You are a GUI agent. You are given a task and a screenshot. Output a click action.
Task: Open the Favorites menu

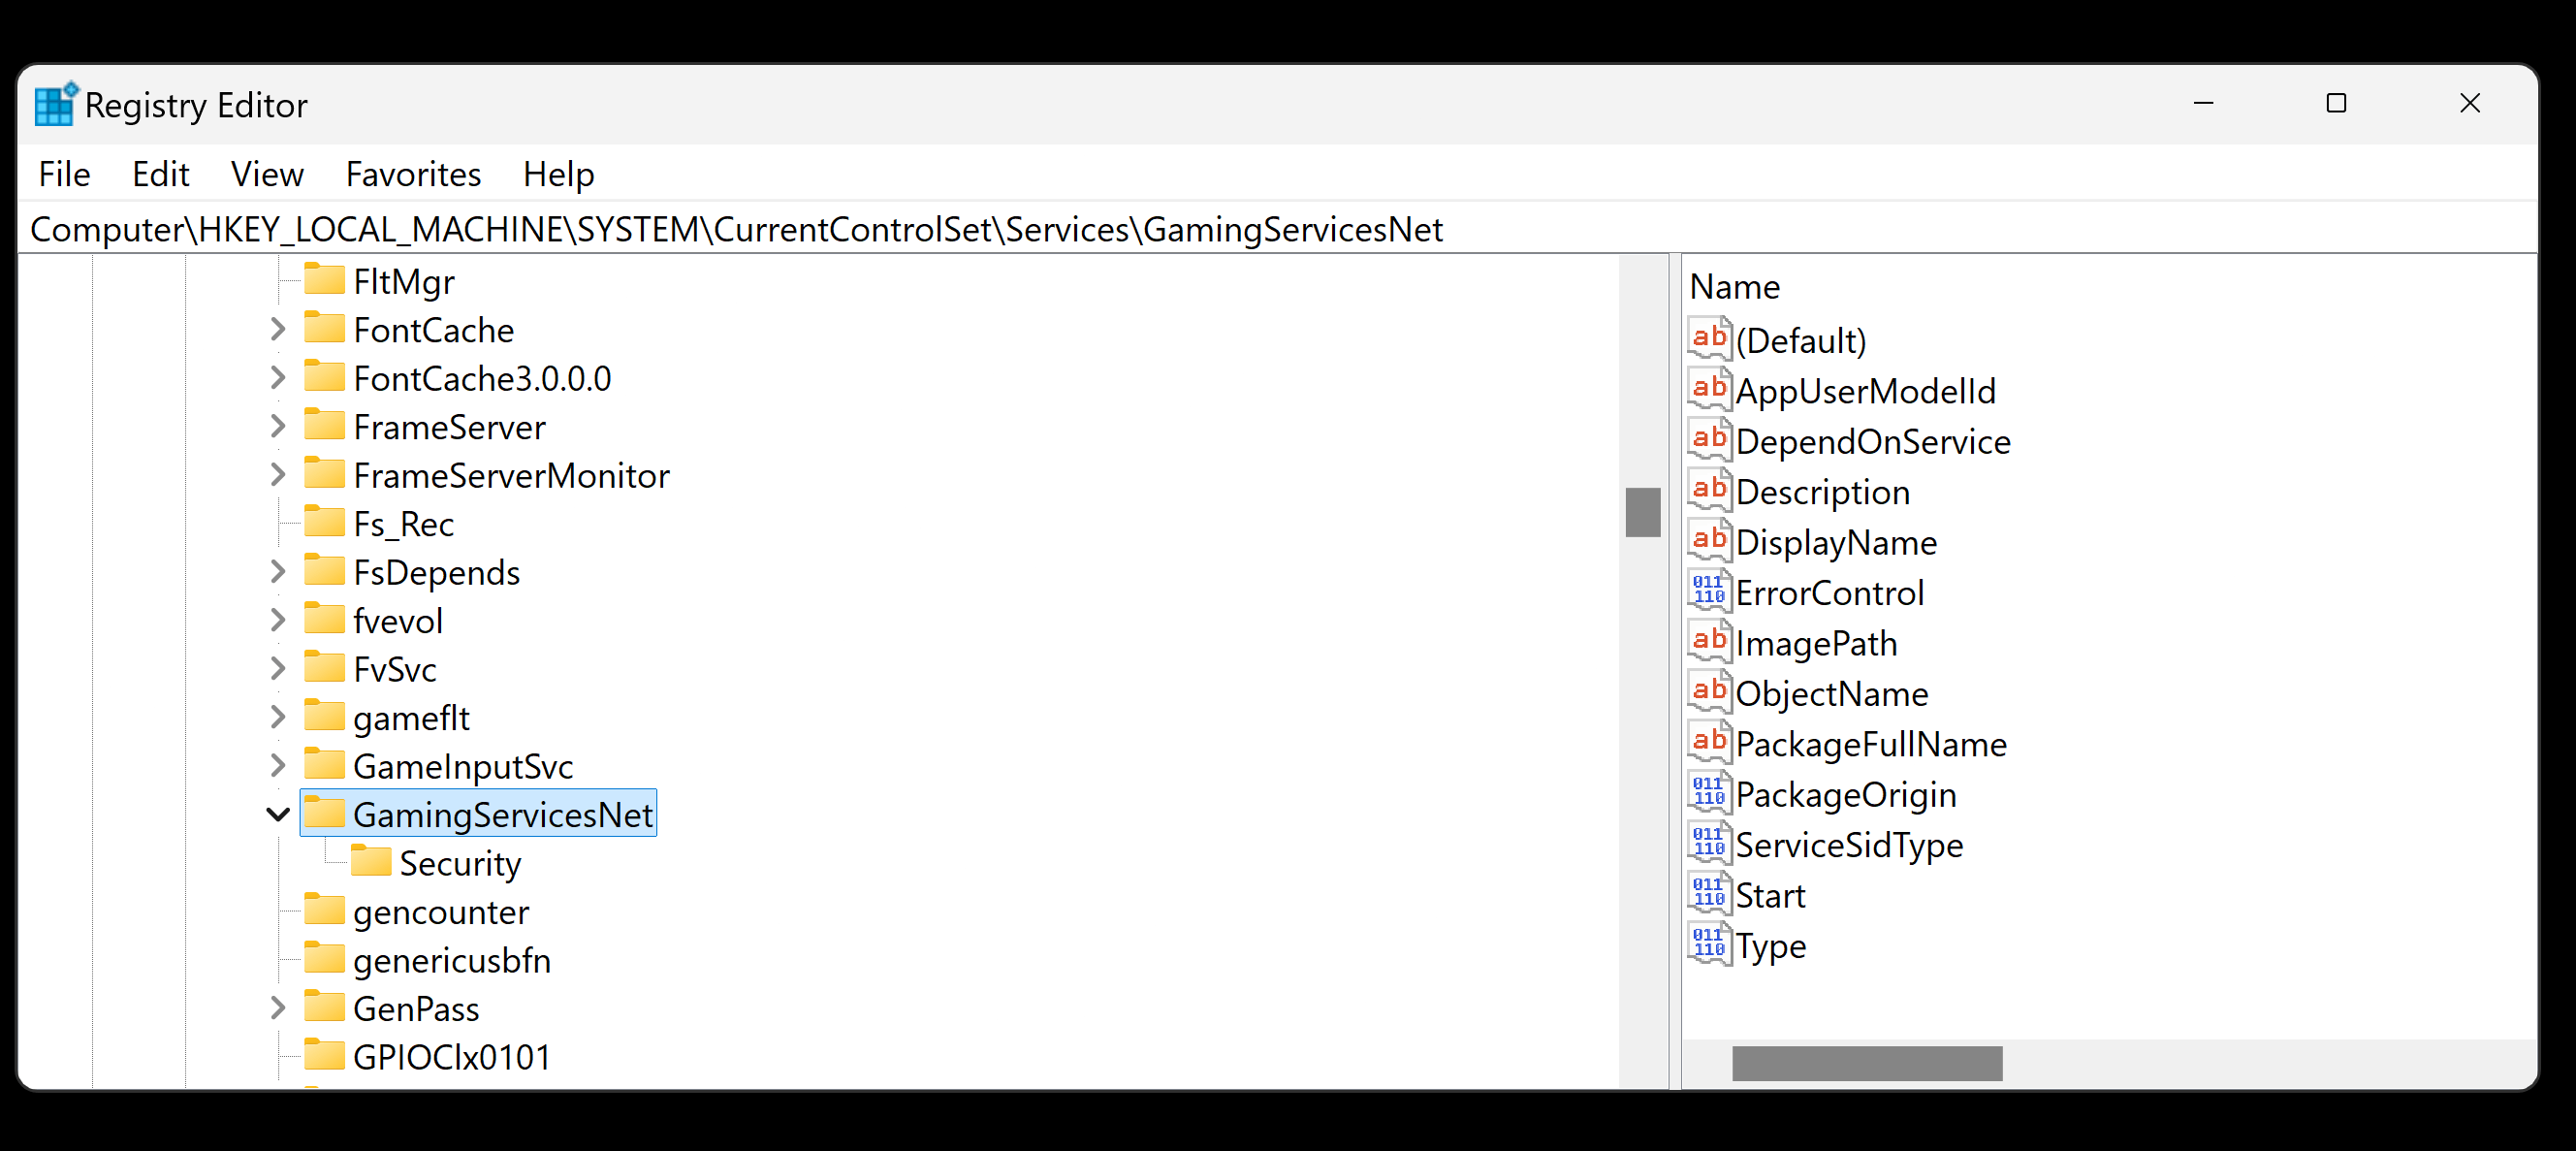(x=413, y=174)
